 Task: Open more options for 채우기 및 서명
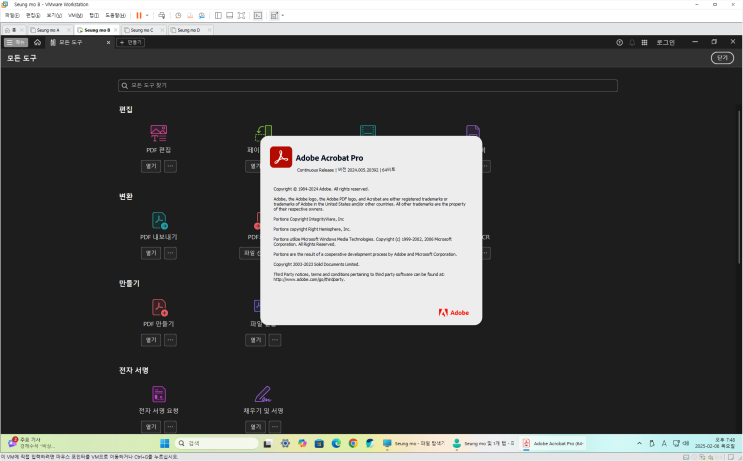coord(275,426)
